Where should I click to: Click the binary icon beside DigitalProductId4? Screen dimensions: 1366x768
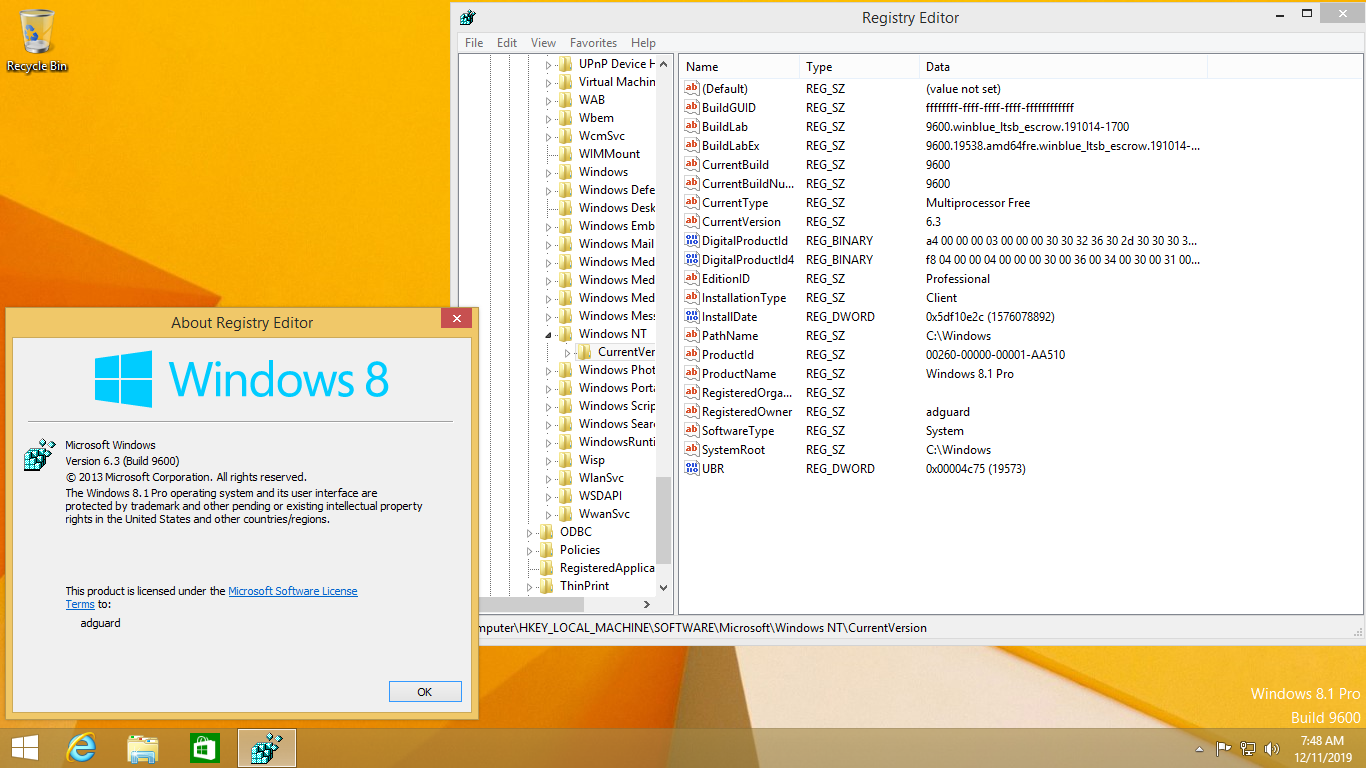tap(691, 260)
